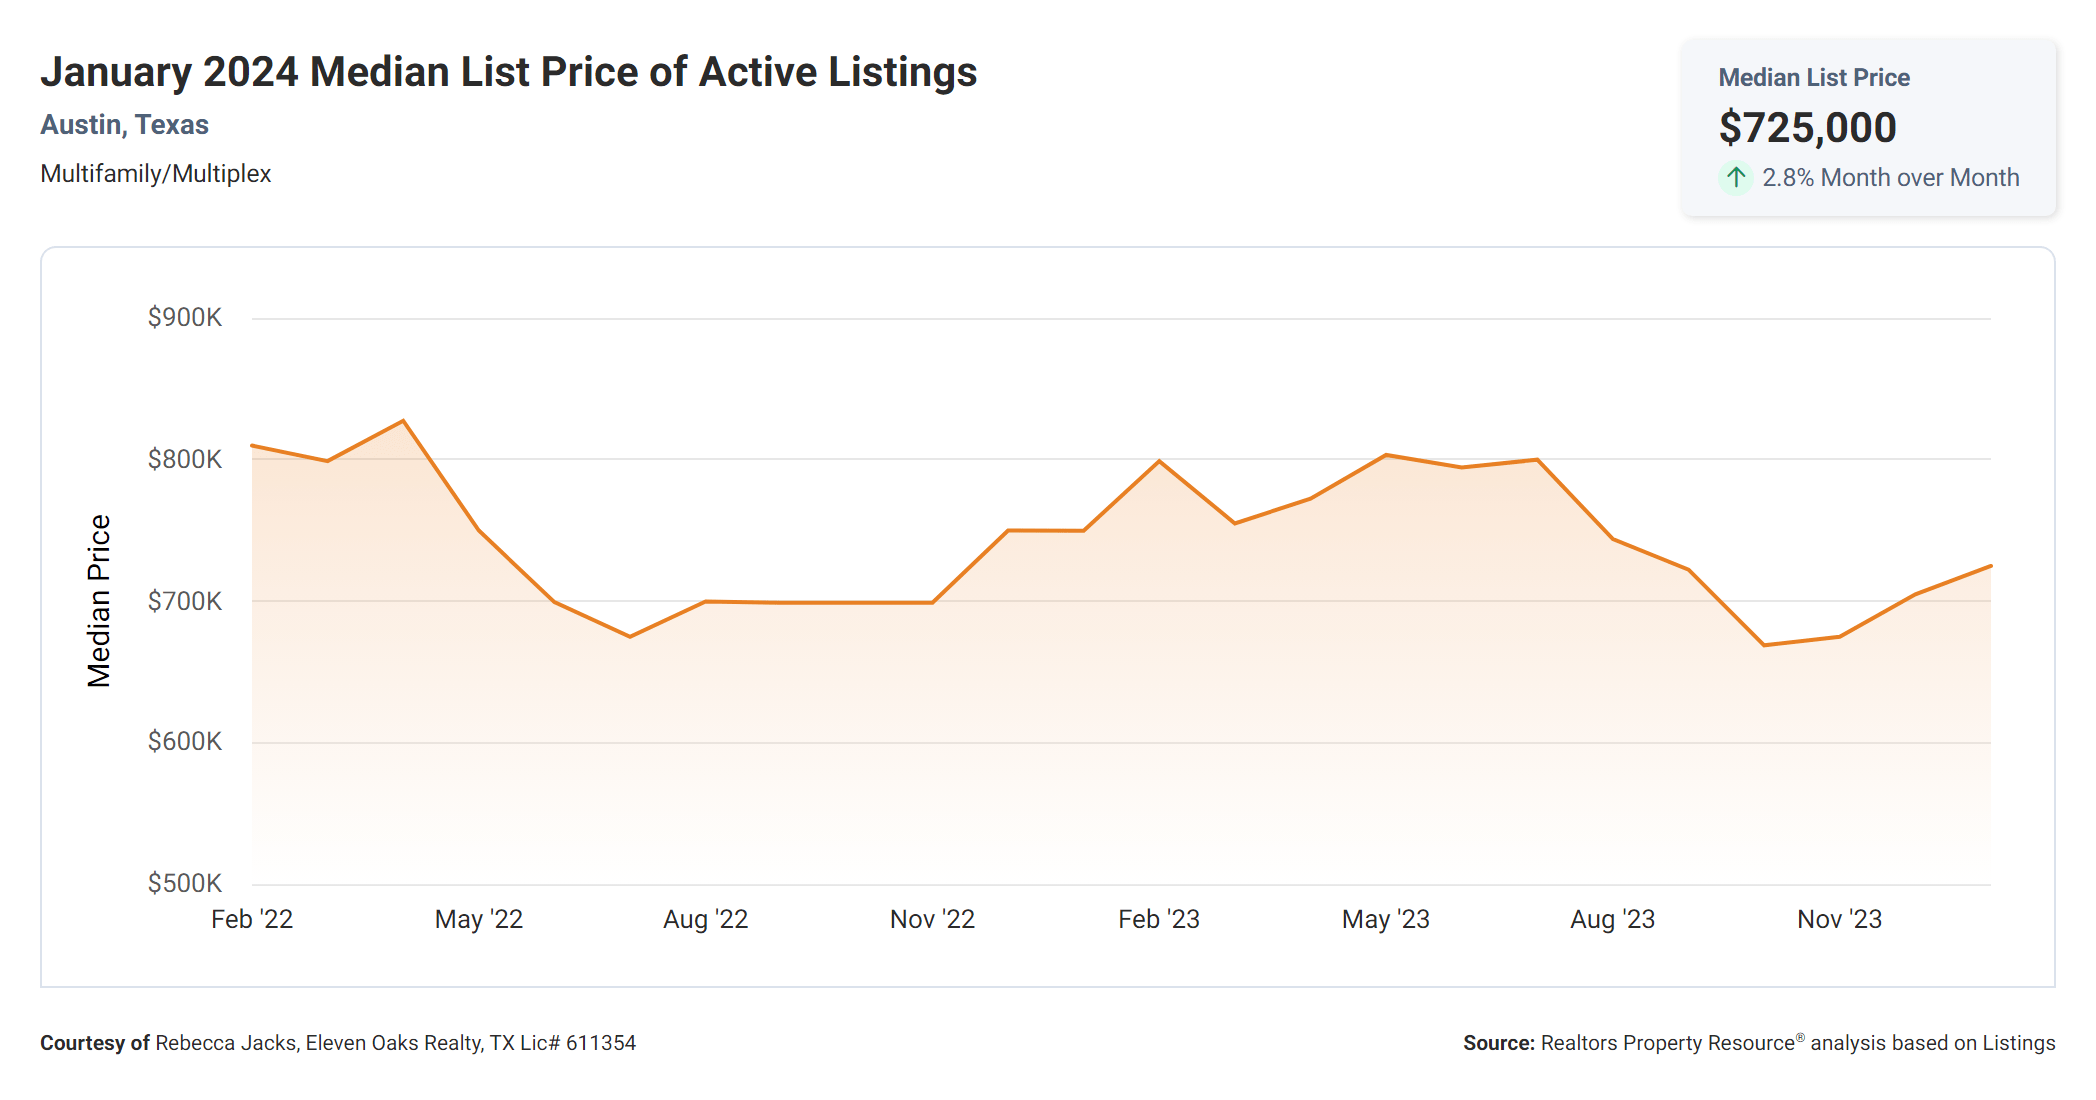The width and height of the screenshot is (2096, 1100).
Task: Click the Nov '22 x-axis label
Action: [932, 919]
